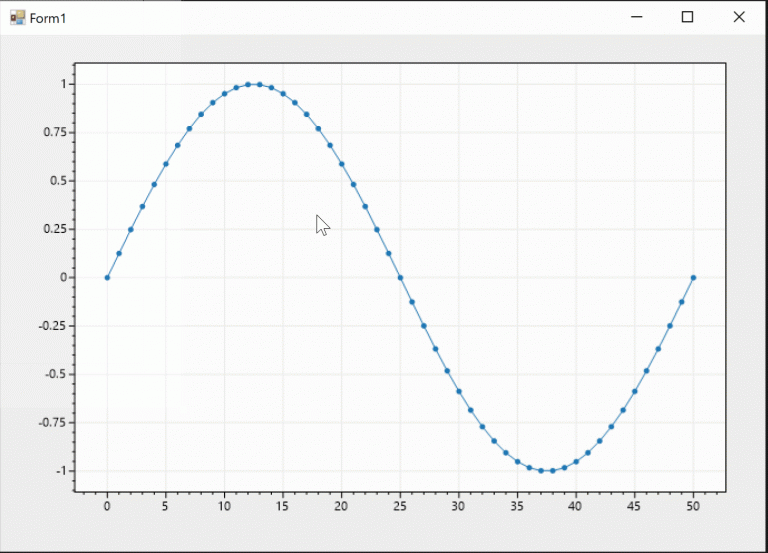
Task: Select the data marker at x=25 zero crossing
Action: tap(400, 277)
